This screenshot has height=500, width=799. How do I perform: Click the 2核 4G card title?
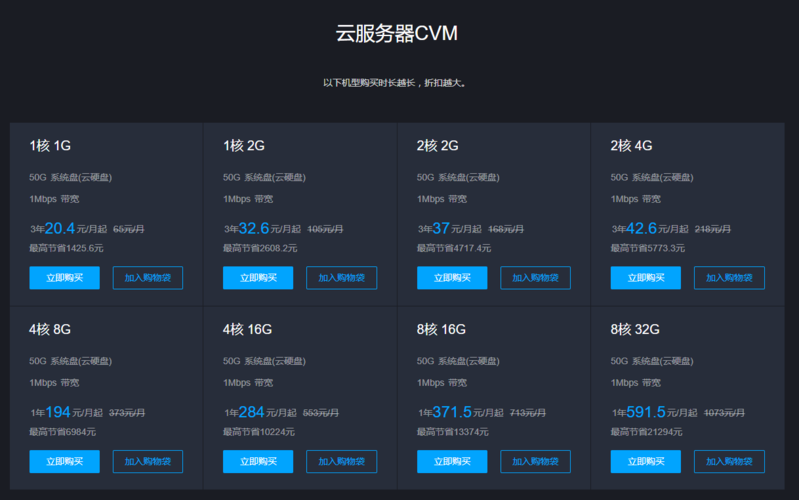point(631,146)
